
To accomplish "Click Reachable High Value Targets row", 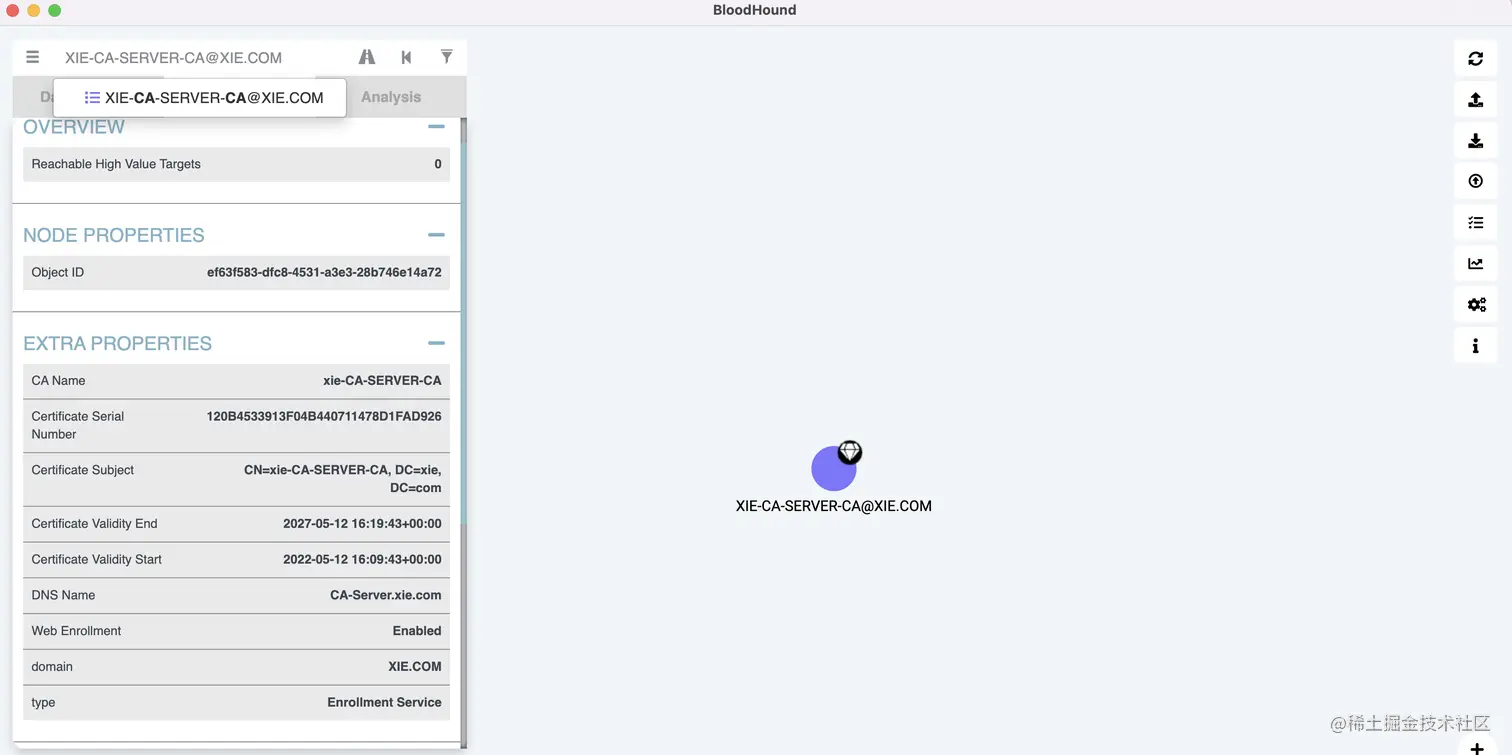I will point(236,164).
